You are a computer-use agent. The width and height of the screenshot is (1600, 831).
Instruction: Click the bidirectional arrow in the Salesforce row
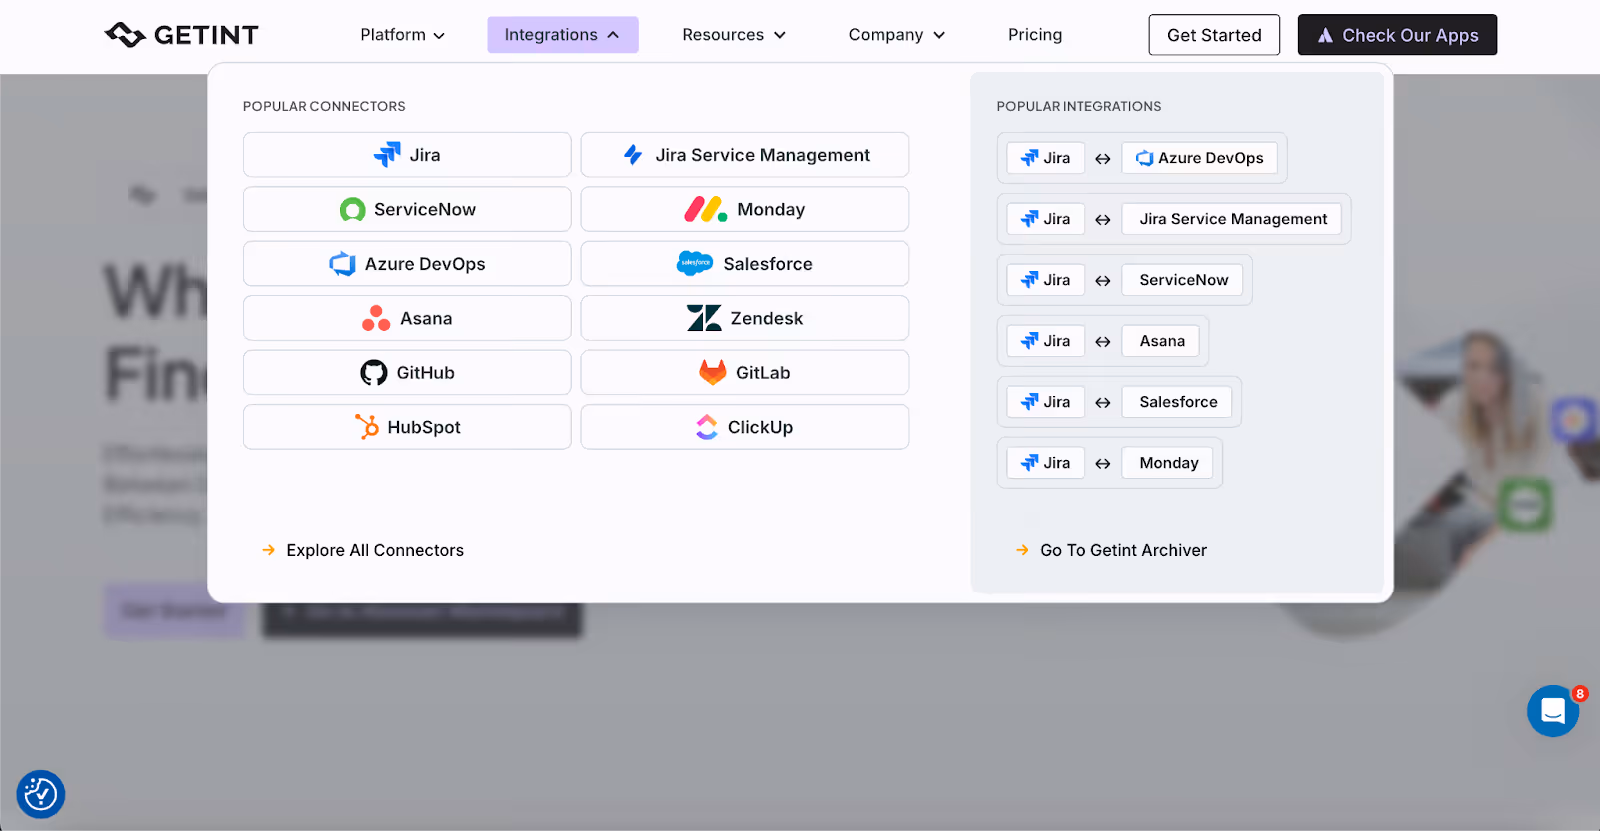[1103, 403]
